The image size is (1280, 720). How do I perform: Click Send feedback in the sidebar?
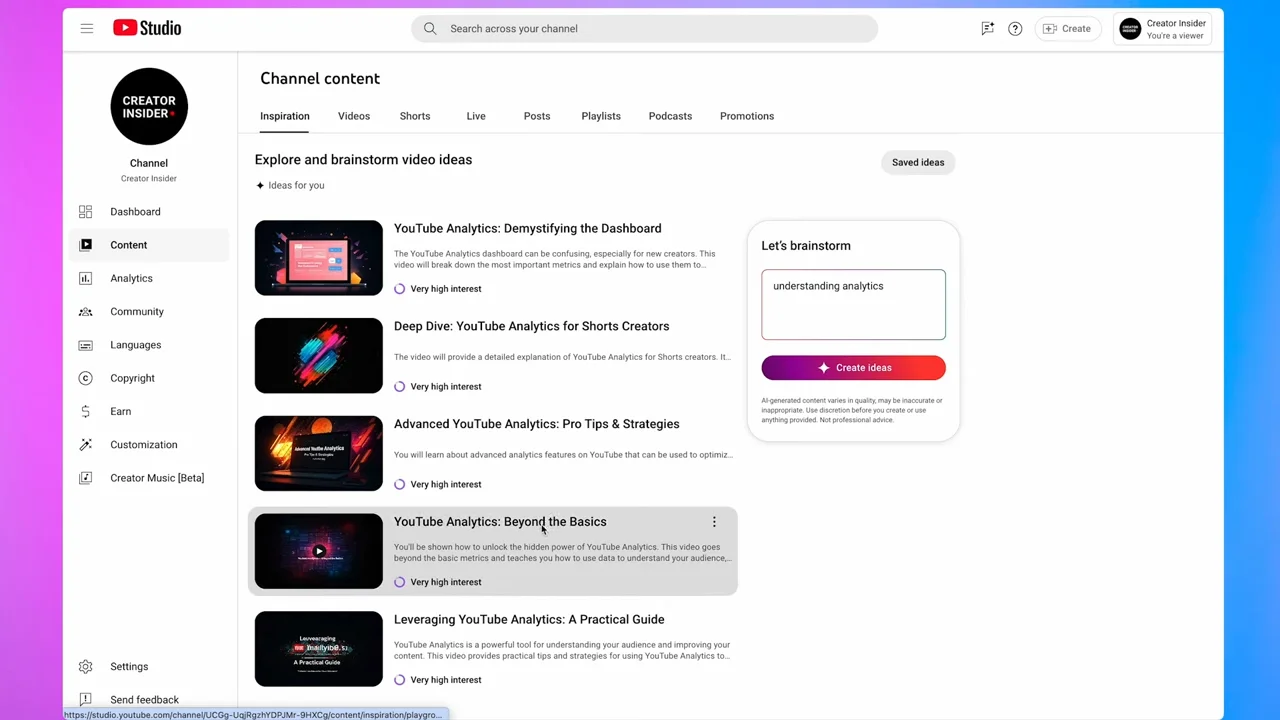pos(150,700)
